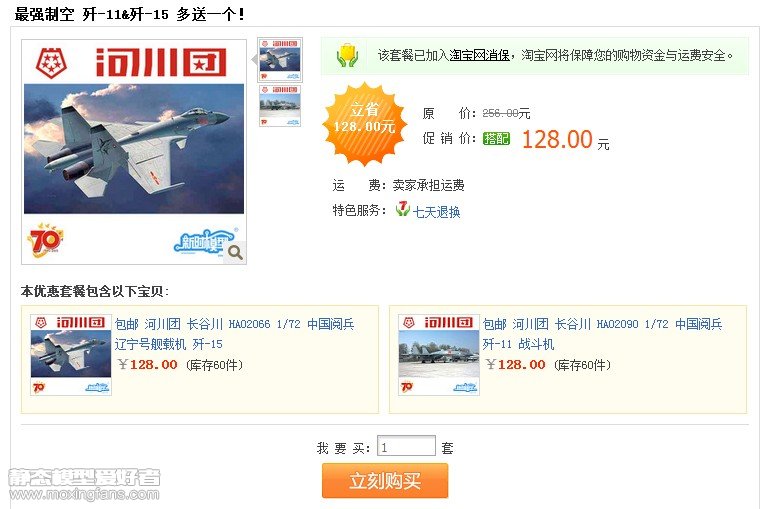Click the magnifier icon on main image

click(x=236, y=253)
